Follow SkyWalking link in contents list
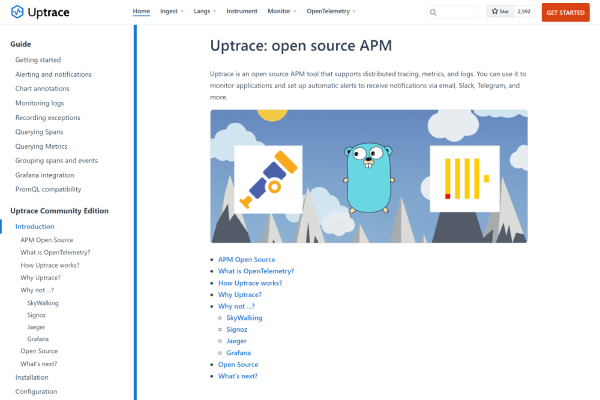Image resolution: width=600 pixels, height=400 pixels. (x=244, y=318)
